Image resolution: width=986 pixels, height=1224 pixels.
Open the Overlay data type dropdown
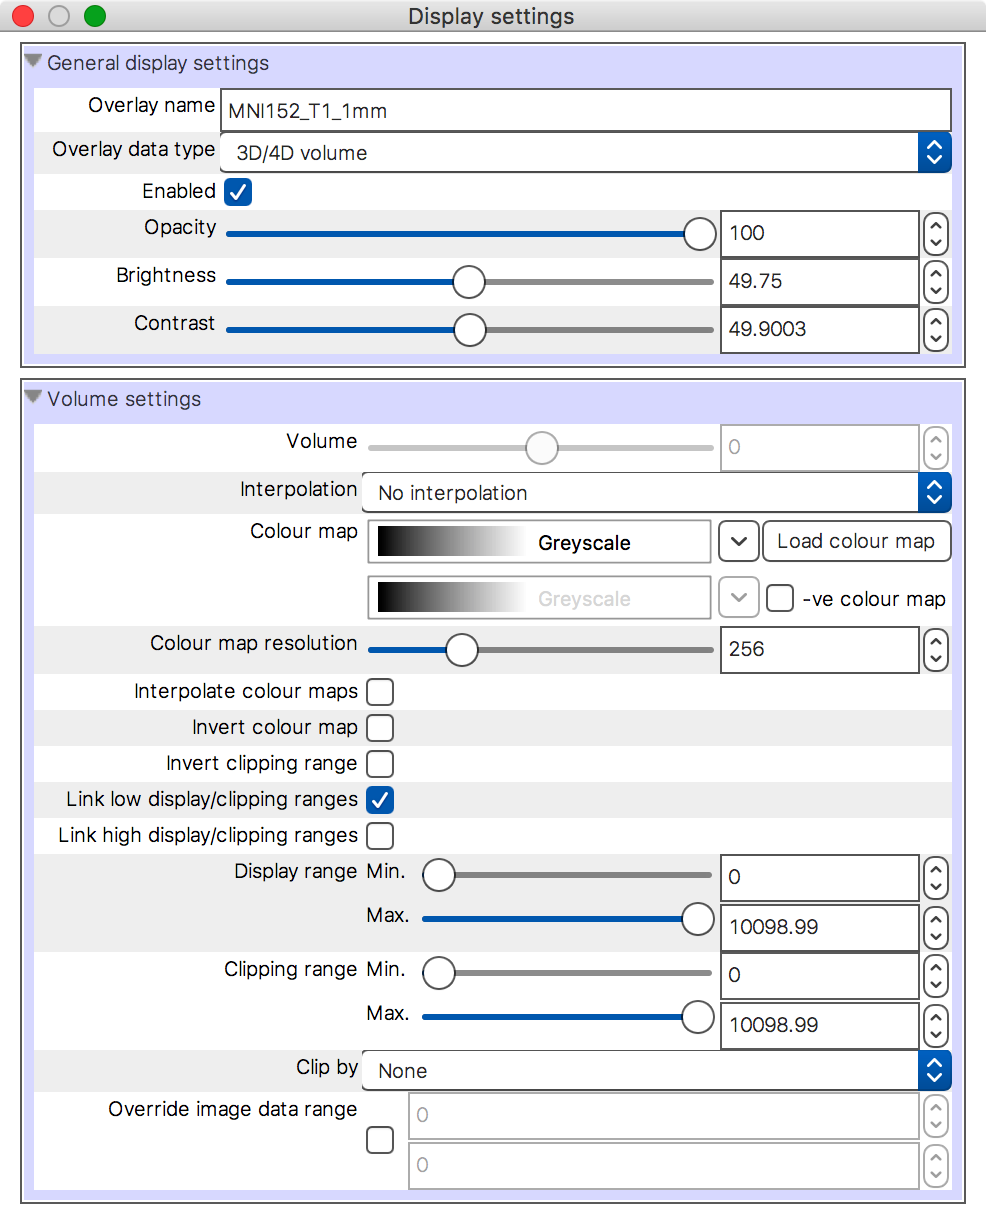pos(934,151)
